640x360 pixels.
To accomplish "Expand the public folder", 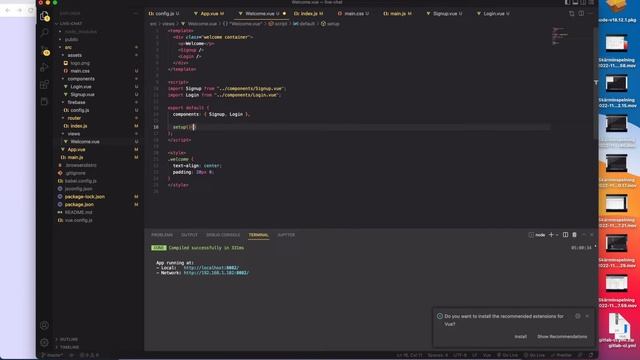I will pyautogui.click(x=71, y=40).
